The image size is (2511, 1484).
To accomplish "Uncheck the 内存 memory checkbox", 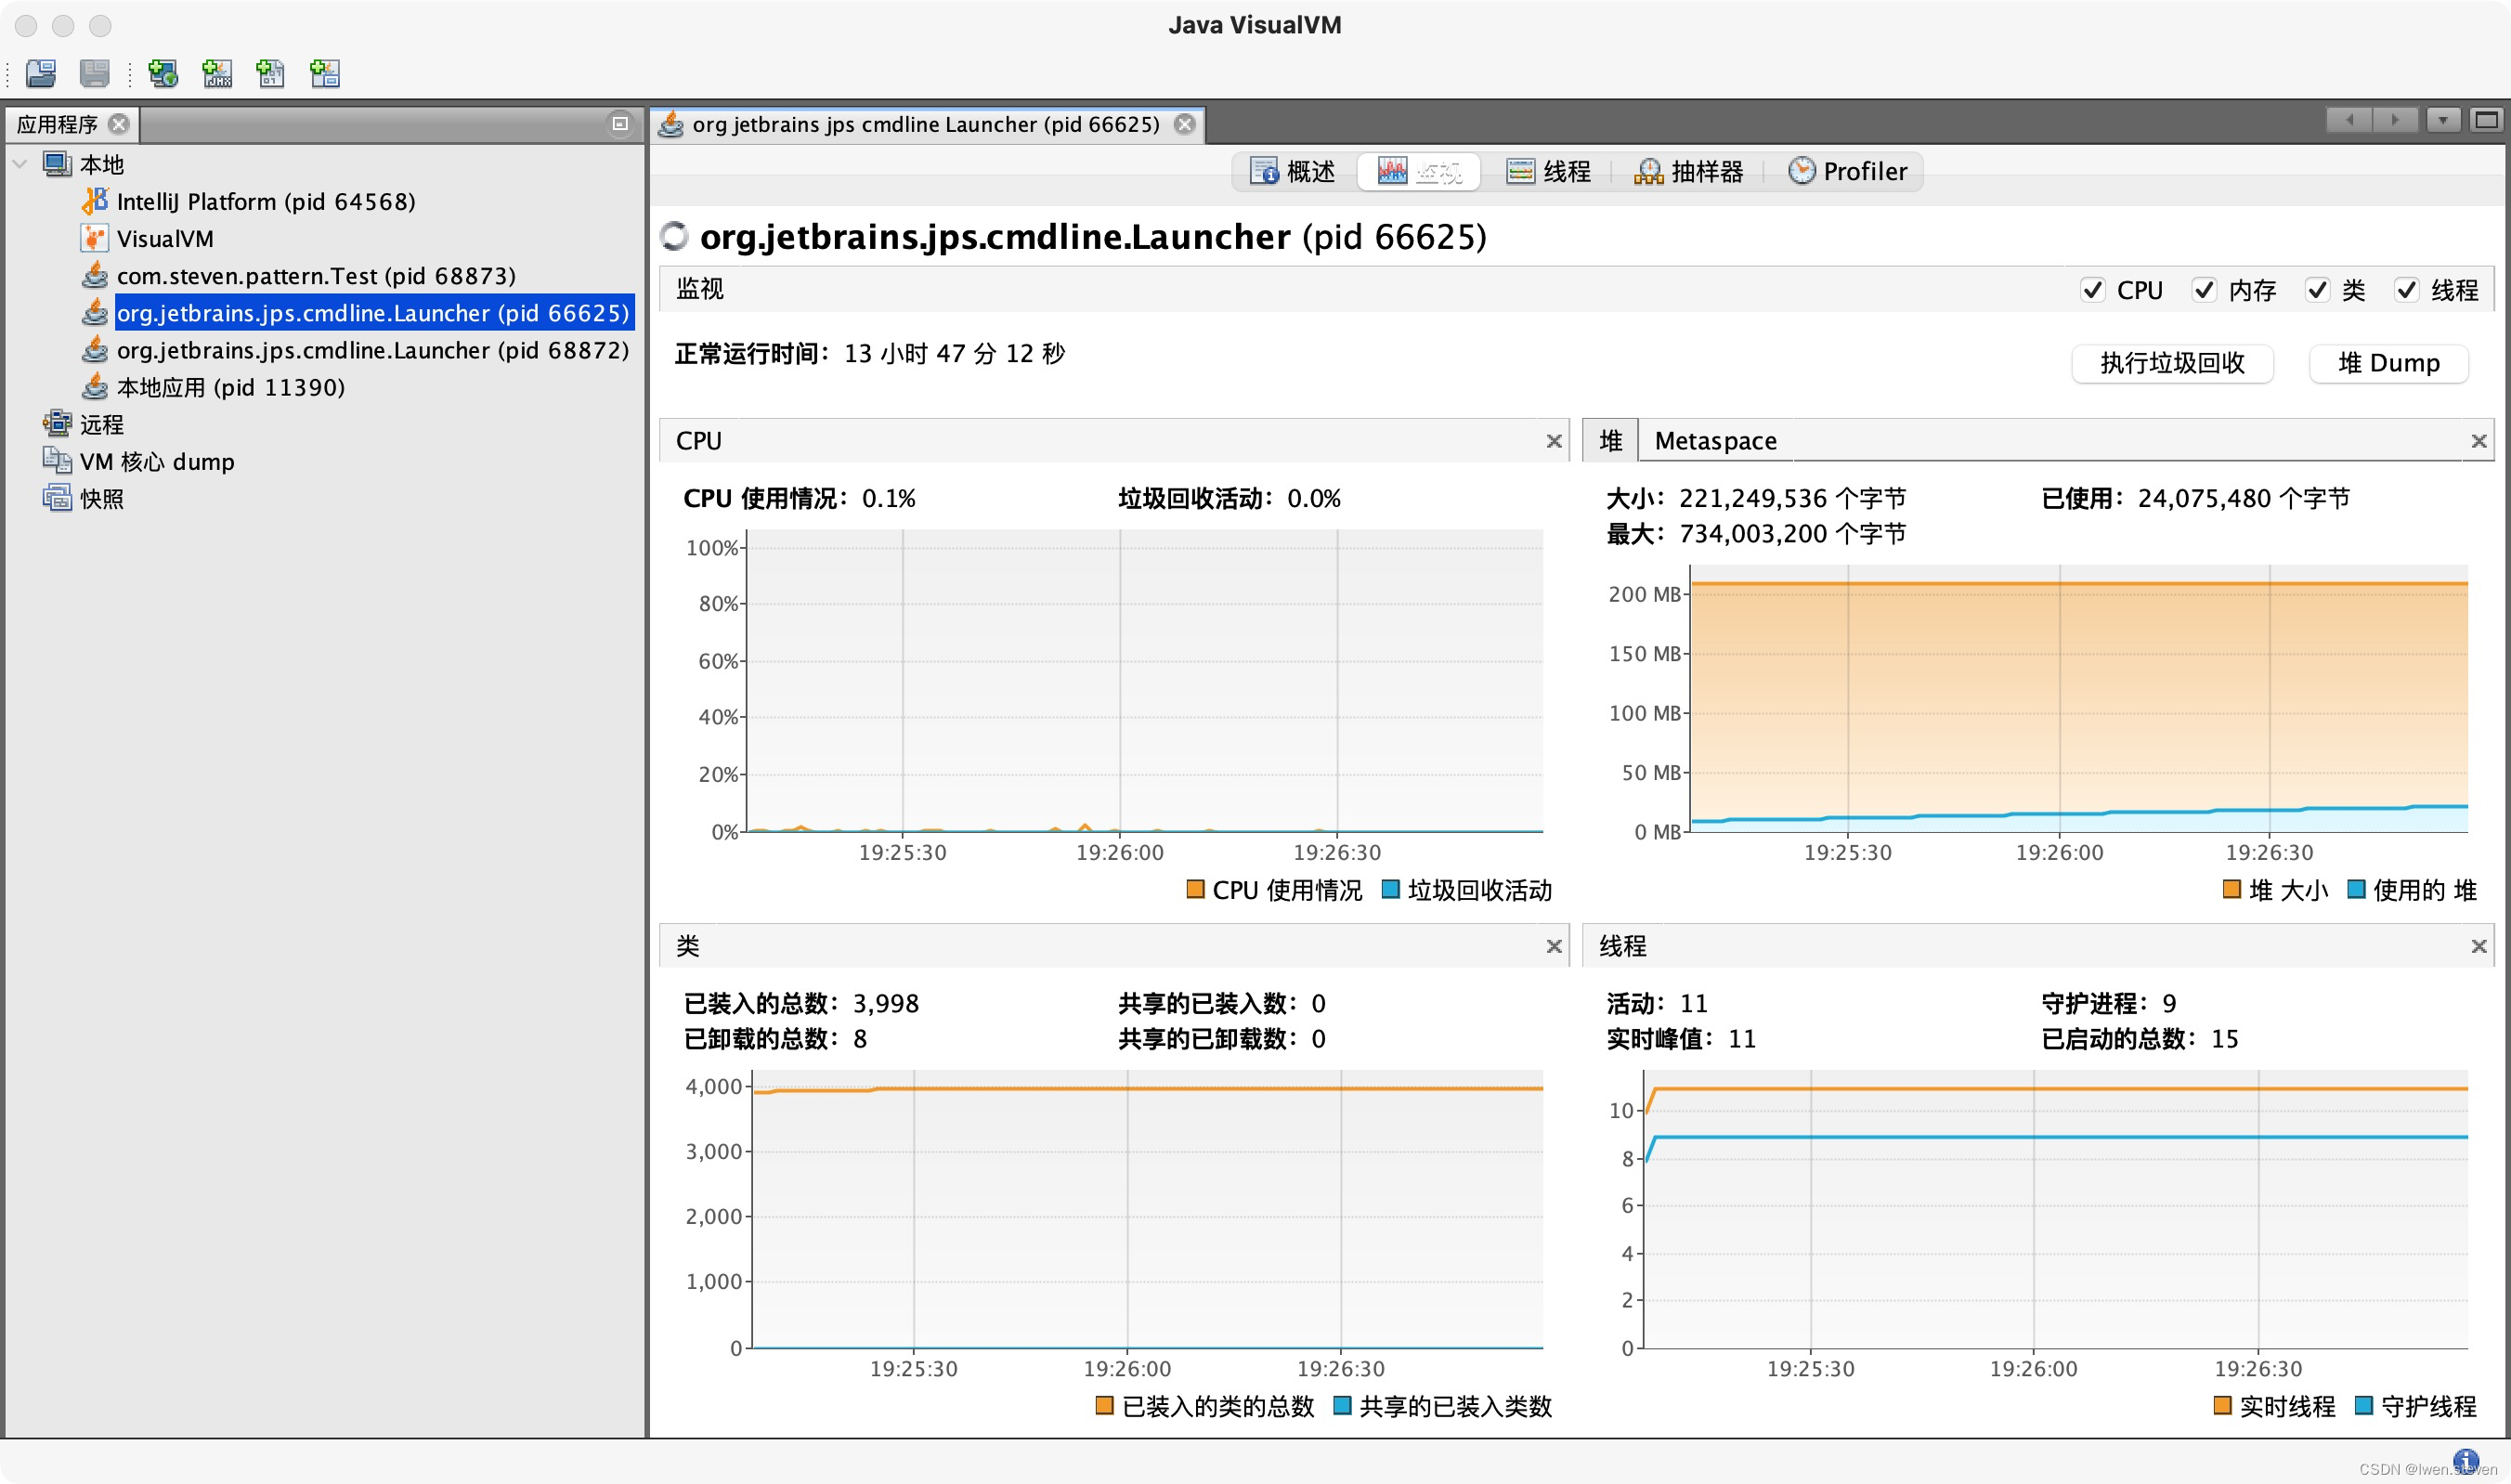I will (2204, 290).
